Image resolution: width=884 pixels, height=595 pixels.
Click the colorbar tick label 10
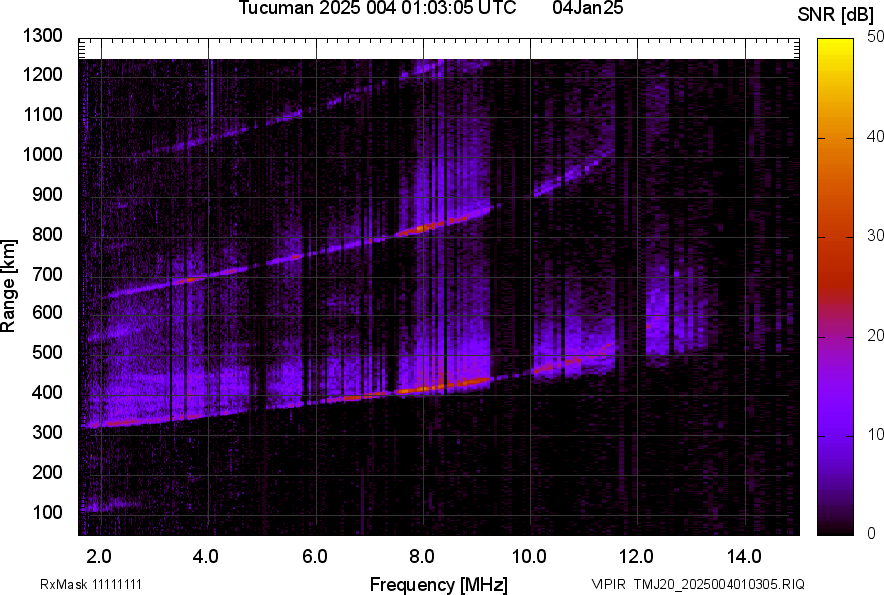point(876,435)
